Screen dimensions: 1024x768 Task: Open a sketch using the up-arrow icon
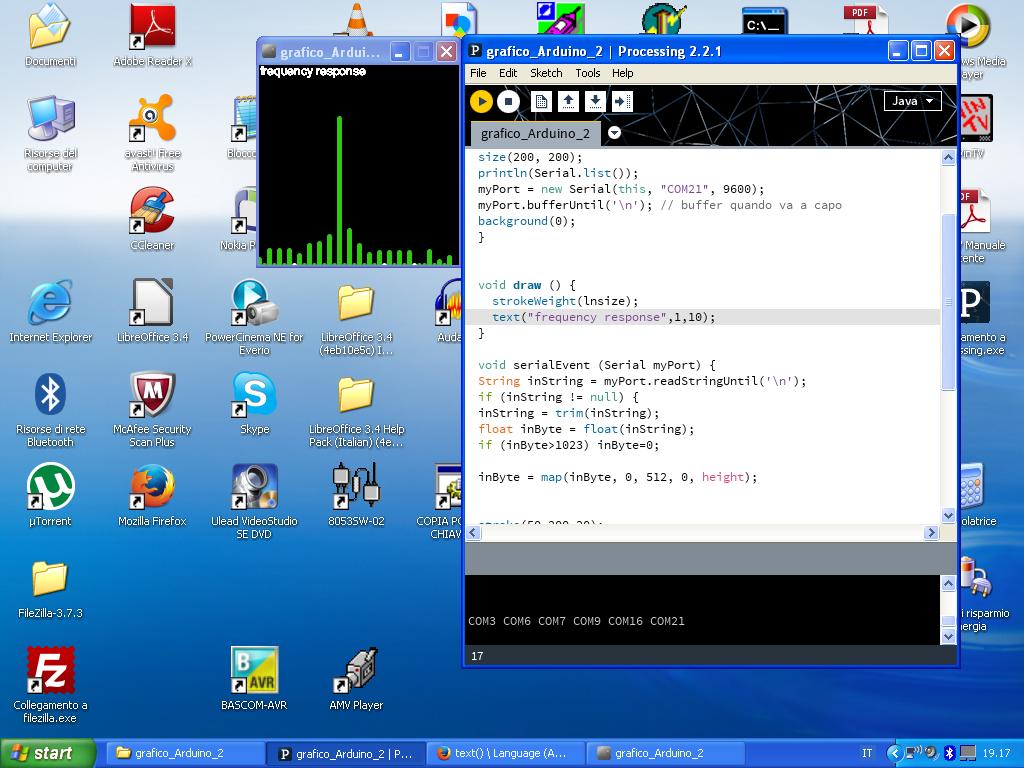[x=568, y=101]
